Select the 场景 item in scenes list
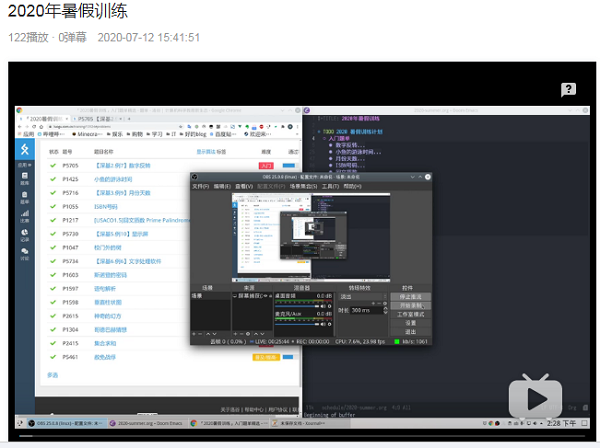 pyautogui.click(x=210, y=296)
